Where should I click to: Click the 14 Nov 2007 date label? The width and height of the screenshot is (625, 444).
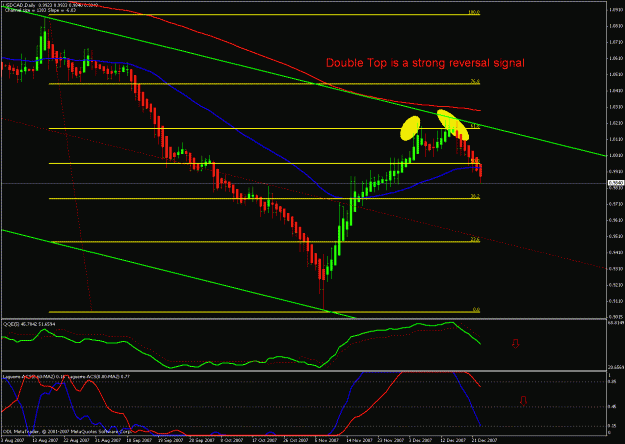[358, 440]
